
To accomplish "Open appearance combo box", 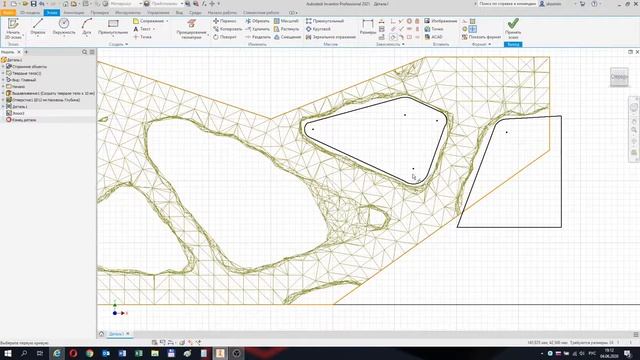I will (167, 4).
